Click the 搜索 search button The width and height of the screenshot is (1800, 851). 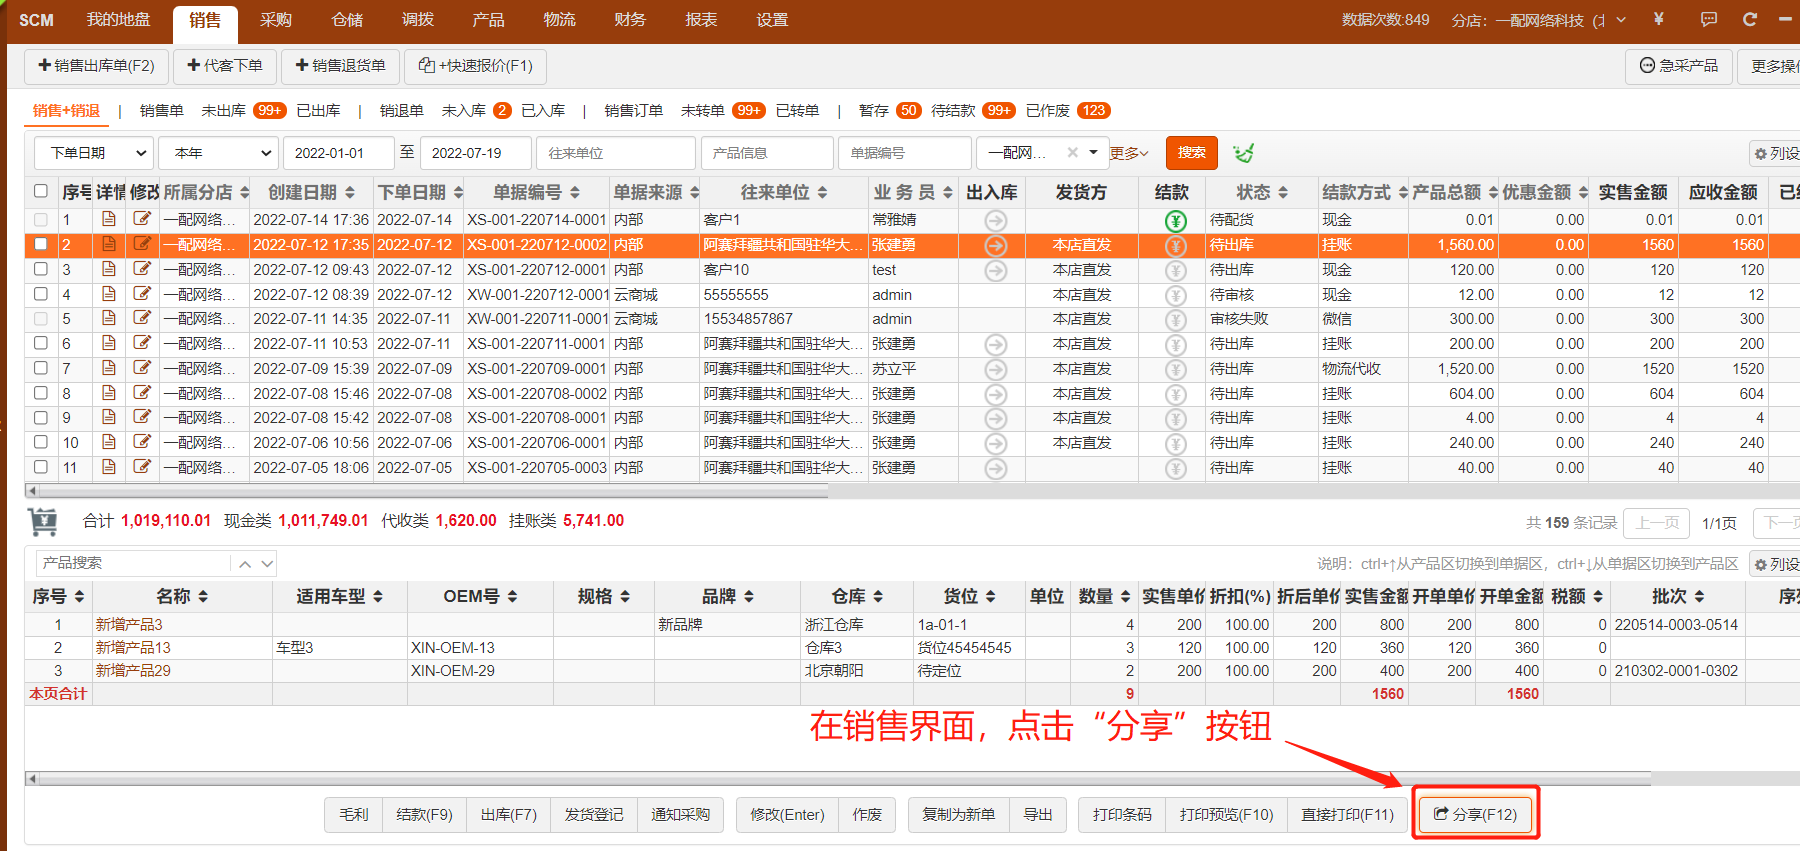[x=1192, y=153]
